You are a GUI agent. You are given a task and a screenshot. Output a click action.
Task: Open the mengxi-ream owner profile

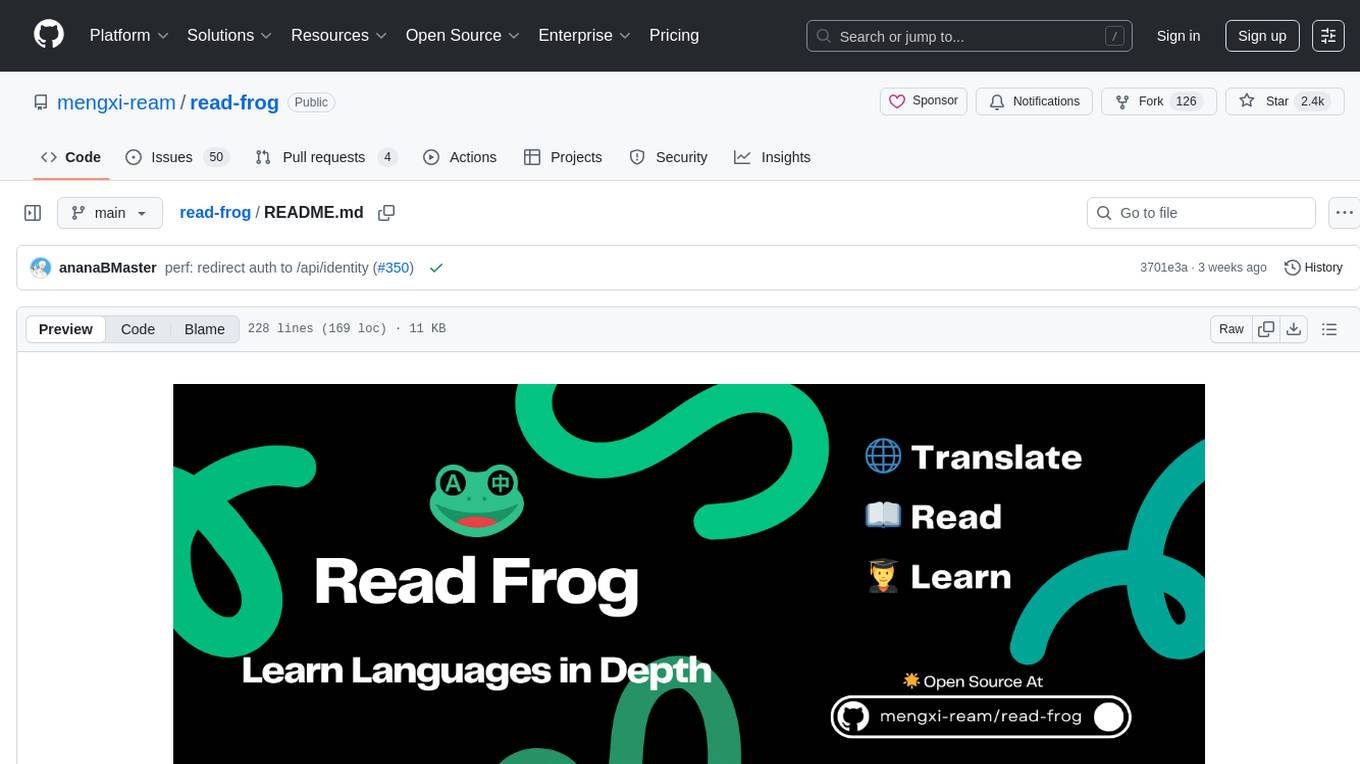(x=116, y=102)
